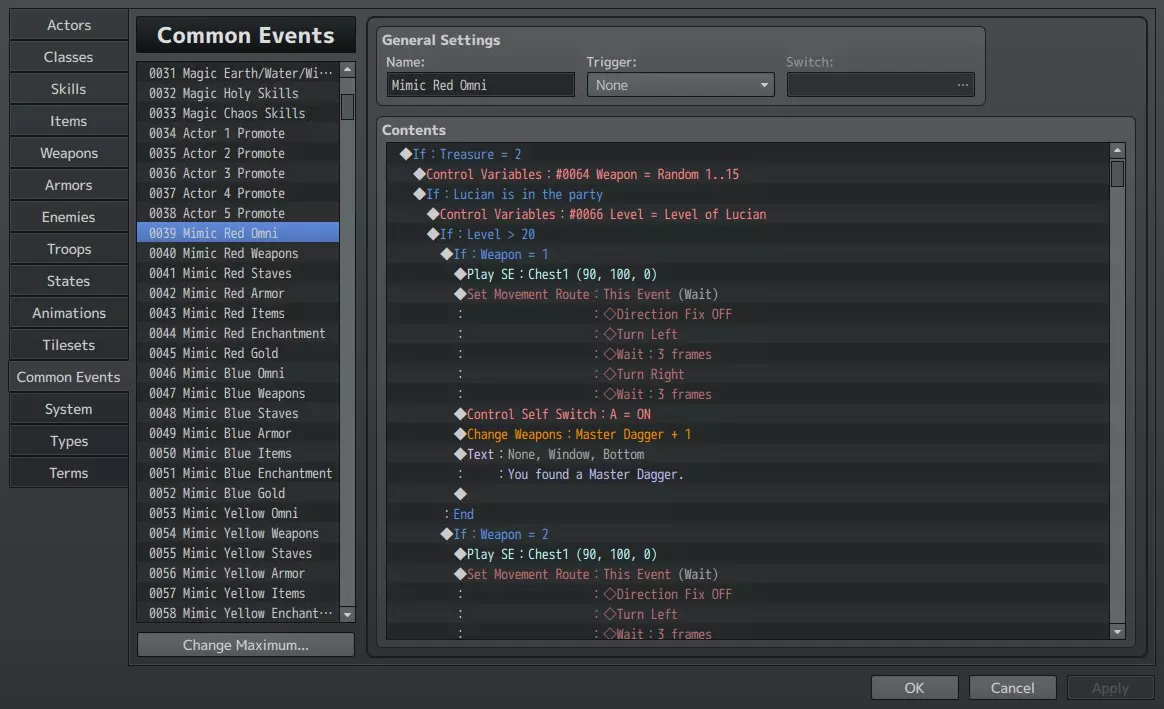Select the 'If : Weapon = 1' line
Screen dimensions: 1164x709
(x=748, y=255)
